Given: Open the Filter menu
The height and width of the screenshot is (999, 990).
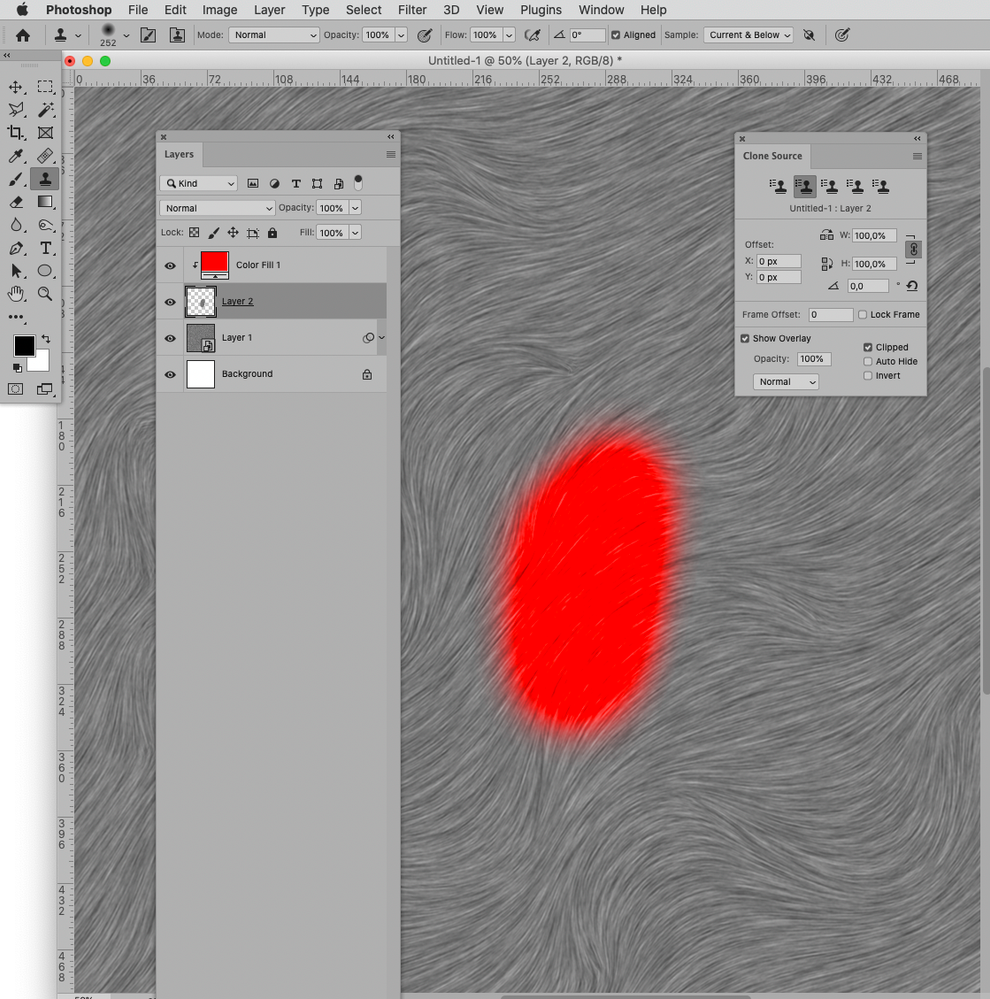Looking at the screenshot, I should (x=412, y=10).
